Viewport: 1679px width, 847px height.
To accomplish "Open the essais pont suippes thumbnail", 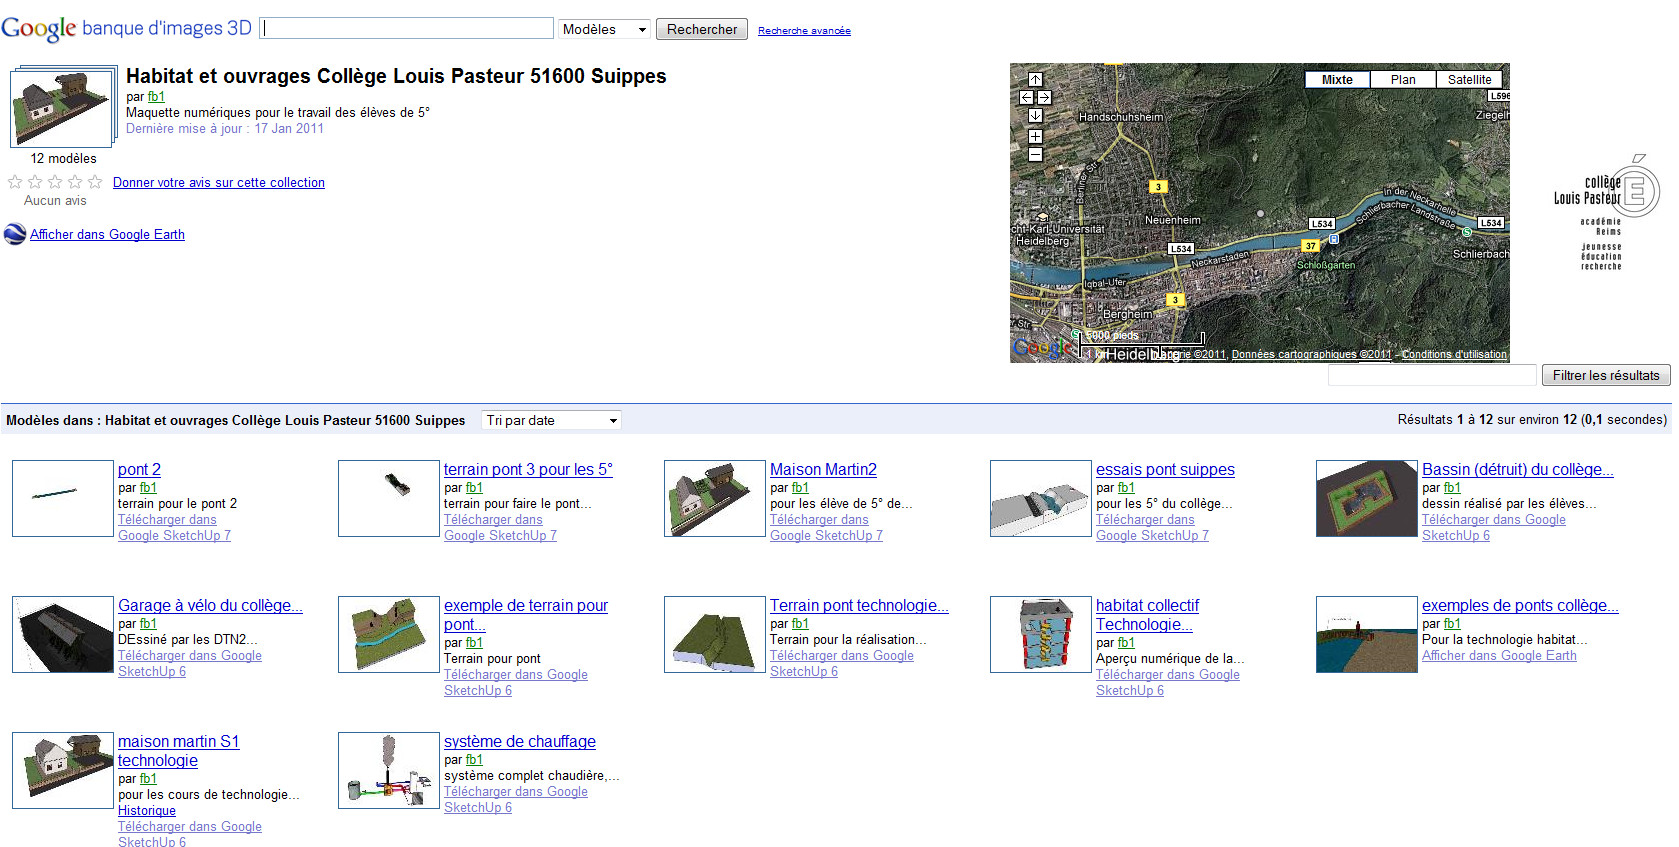I will click(1041, 498).
